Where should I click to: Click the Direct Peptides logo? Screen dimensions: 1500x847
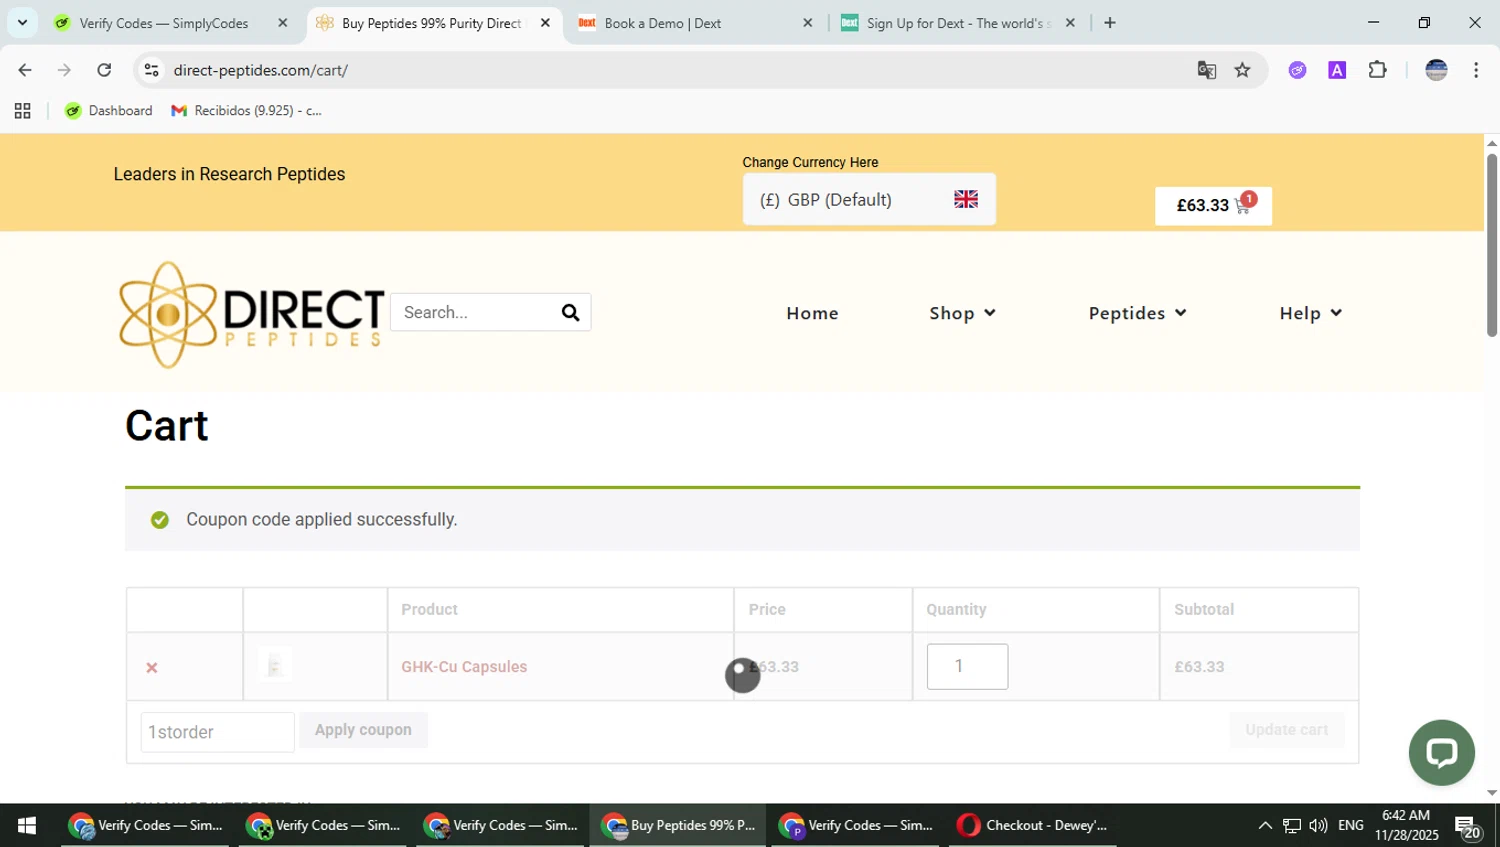pos(251,314)
